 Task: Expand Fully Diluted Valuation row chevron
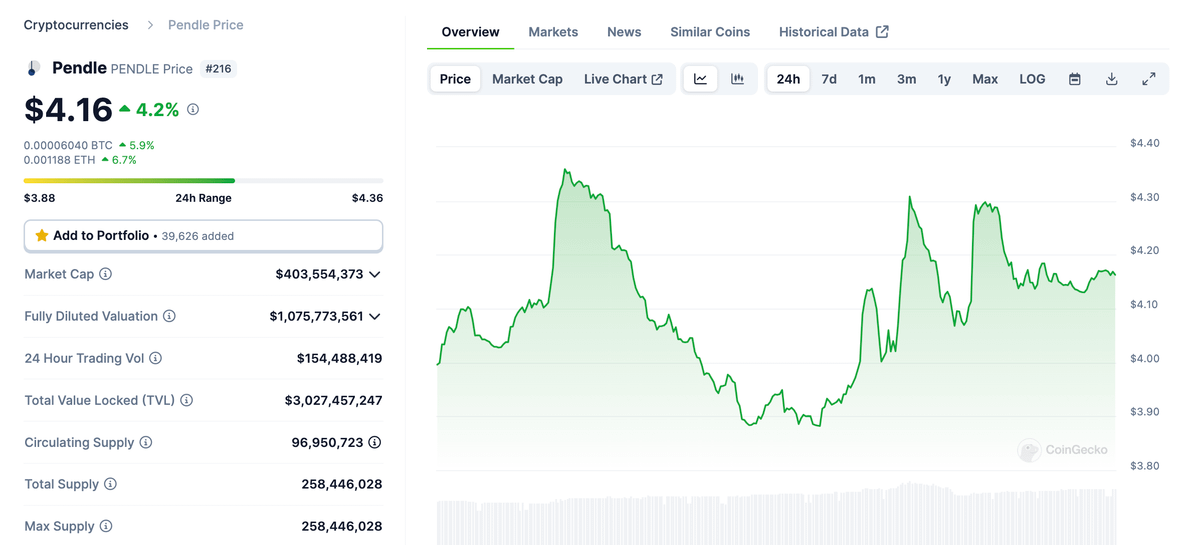pyautogui.click(x=375, y=316)
